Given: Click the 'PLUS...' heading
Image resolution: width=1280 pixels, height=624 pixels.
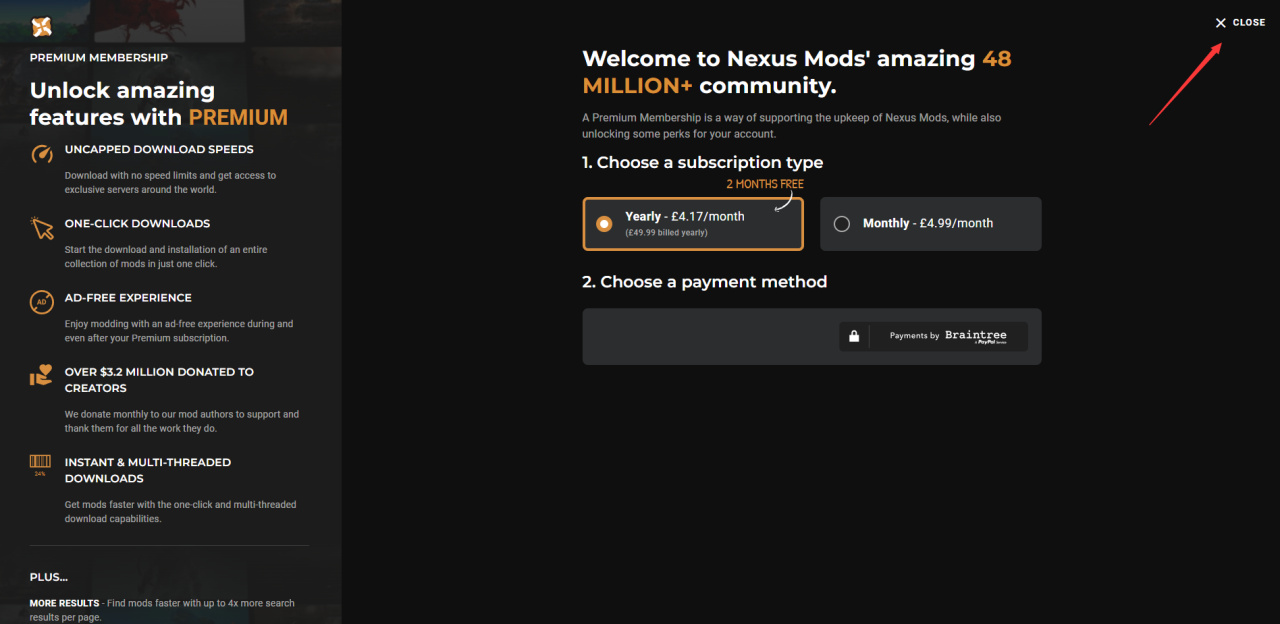Looking at the screenshot, I should point(49,577).
